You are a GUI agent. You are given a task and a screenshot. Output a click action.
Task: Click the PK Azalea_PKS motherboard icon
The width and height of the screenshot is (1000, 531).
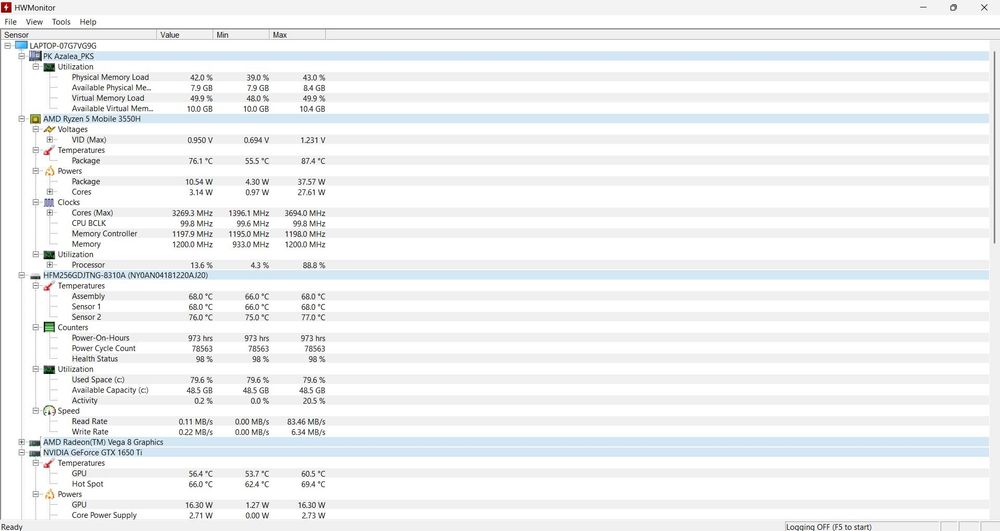pos(35,56)
